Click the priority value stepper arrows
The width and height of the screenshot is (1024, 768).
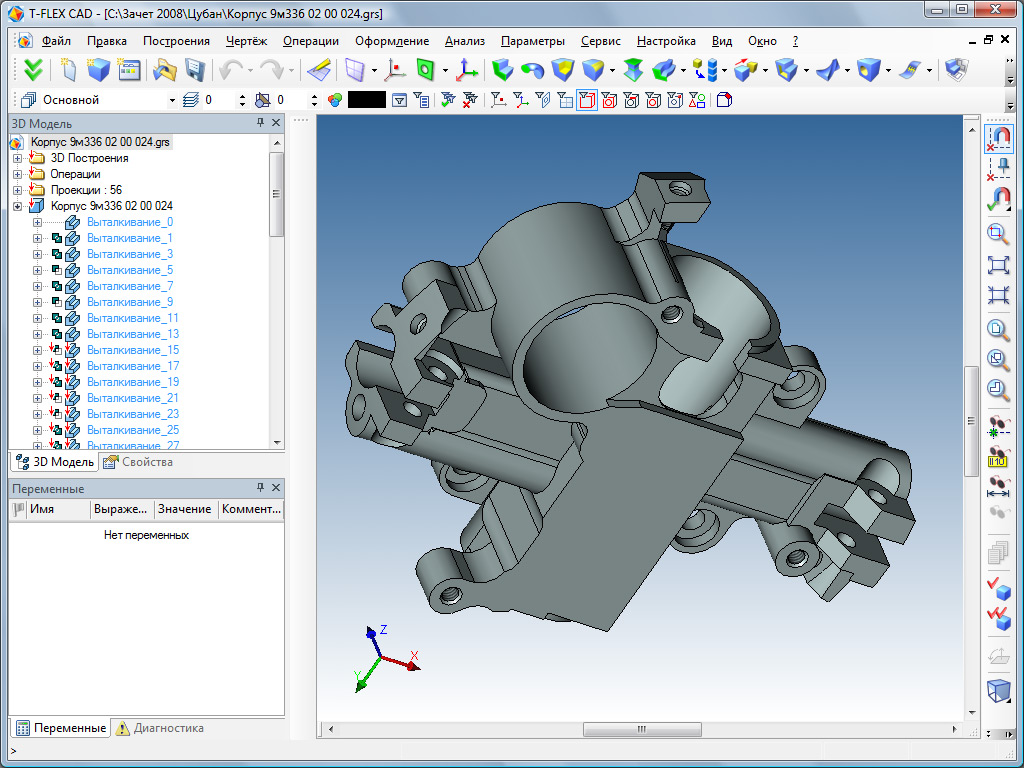click(314, 101)
